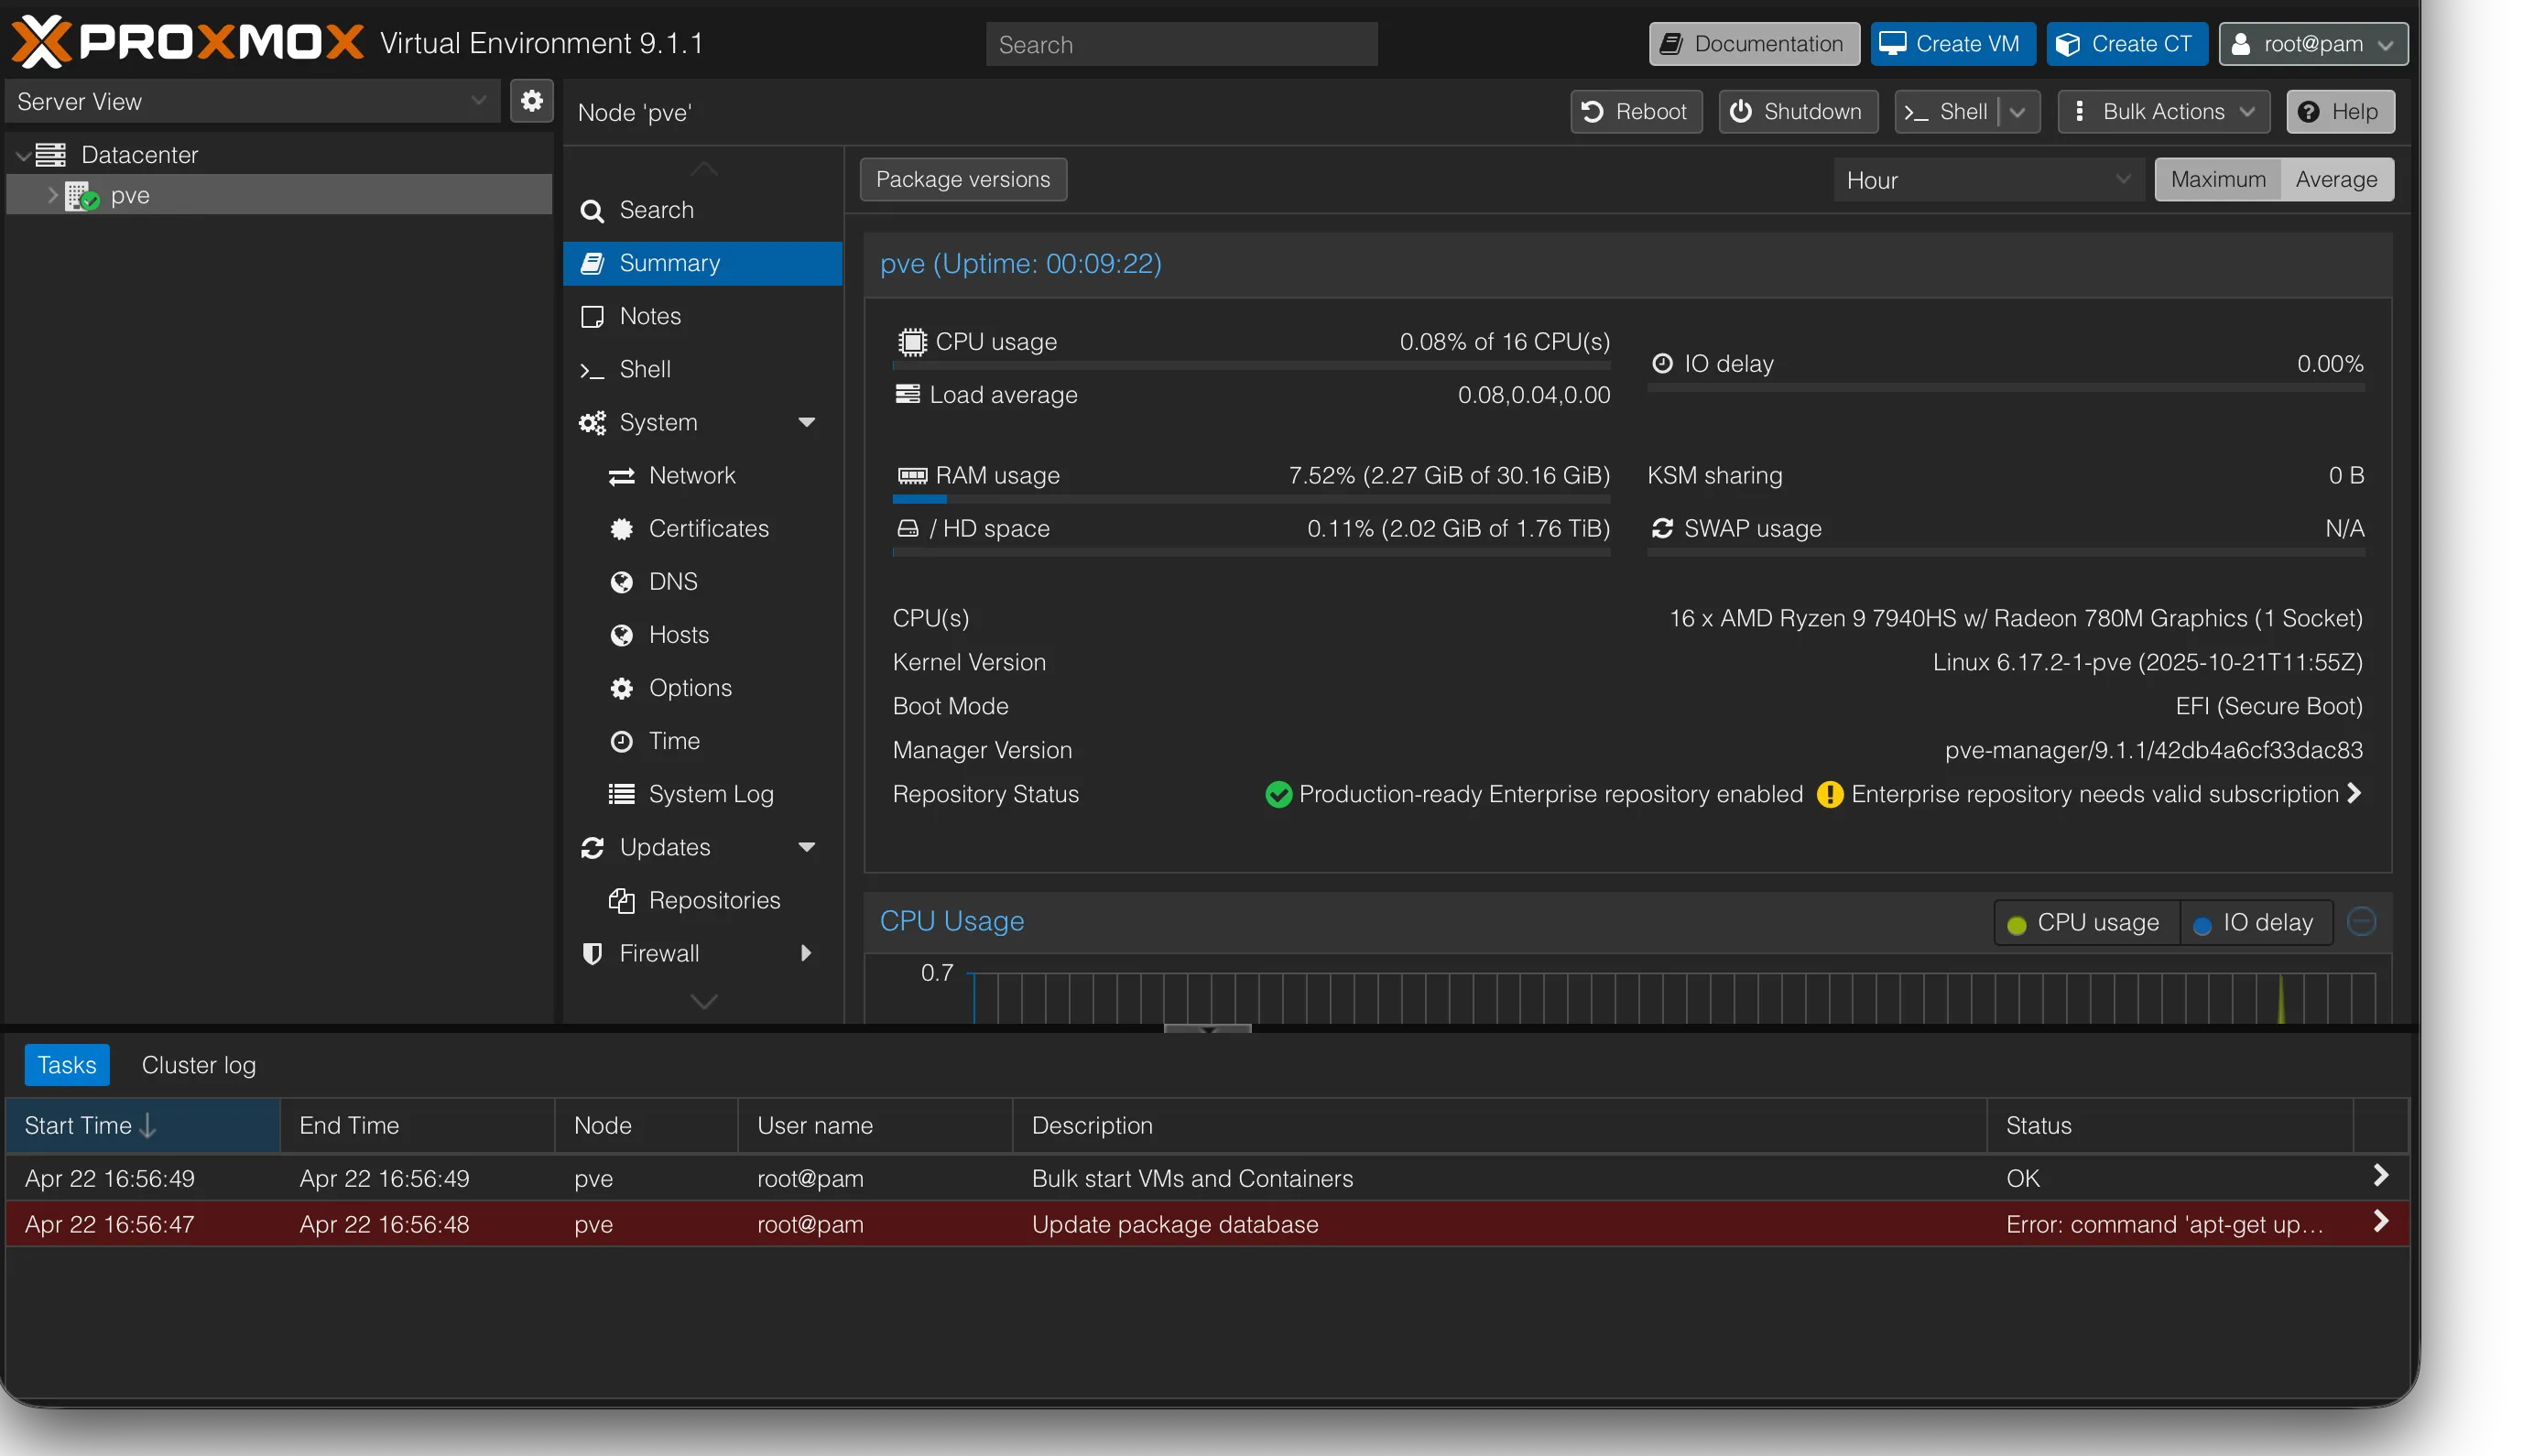
Task: Open the Time settings page
Action: (x=702, y=740)
